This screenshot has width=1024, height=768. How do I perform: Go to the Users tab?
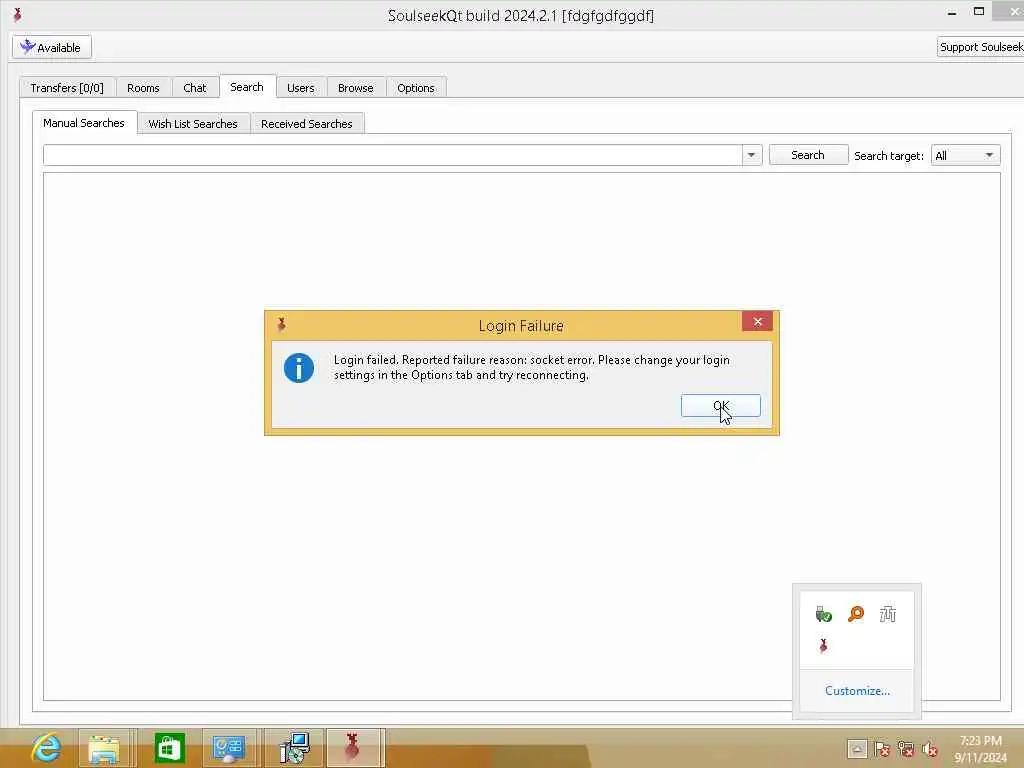coord(300,88)
